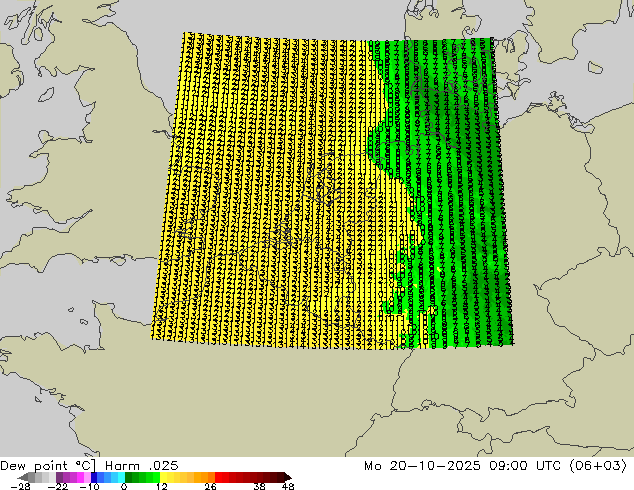
Task: Click the legend value '0'
Action: [124, 486]
